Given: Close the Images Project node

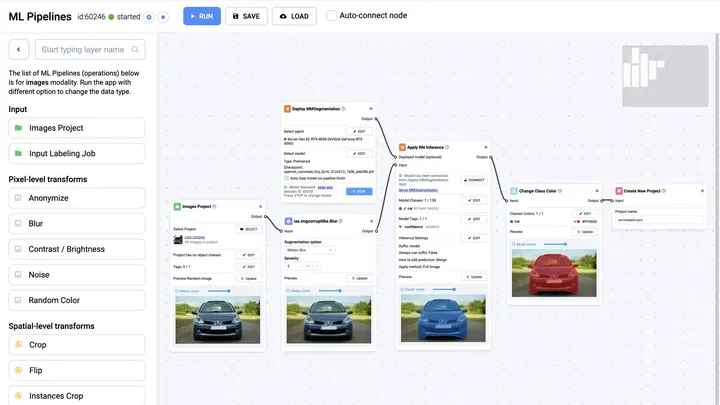Looking at the screenshot, I should 260,207.
